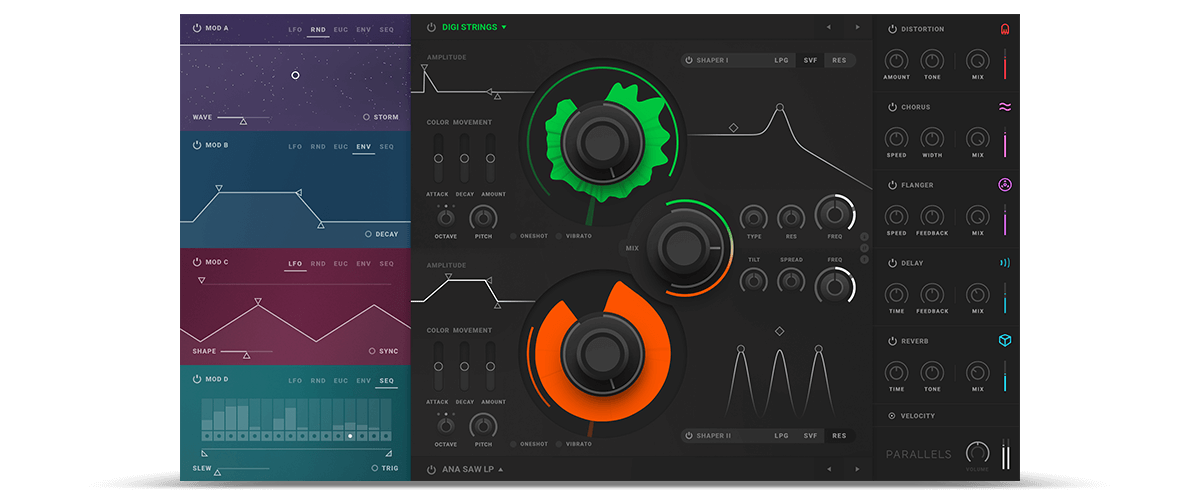Adjust the Wave slider in Mod A
Image resolution: width=1200 pixels, height=502 pixels.
(241, 118)
